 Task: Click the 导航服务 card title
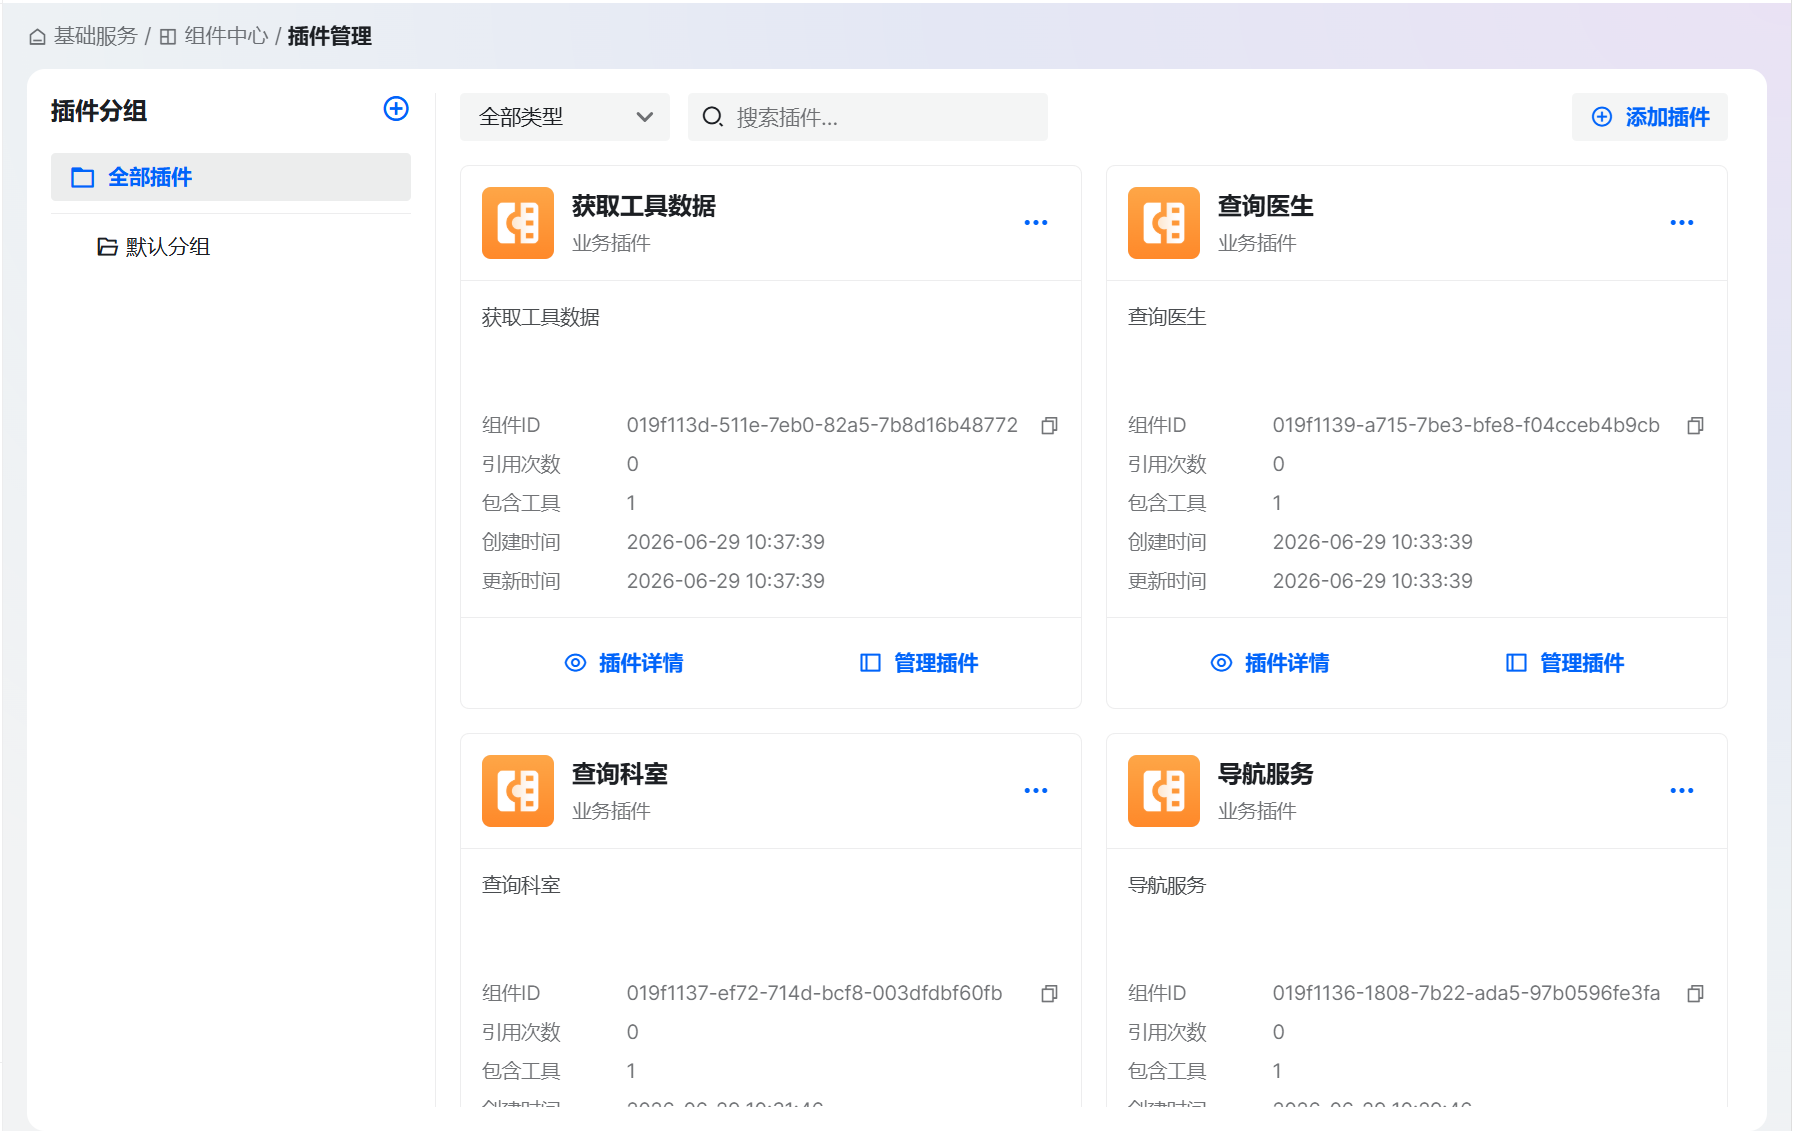tap(1265, 774)
